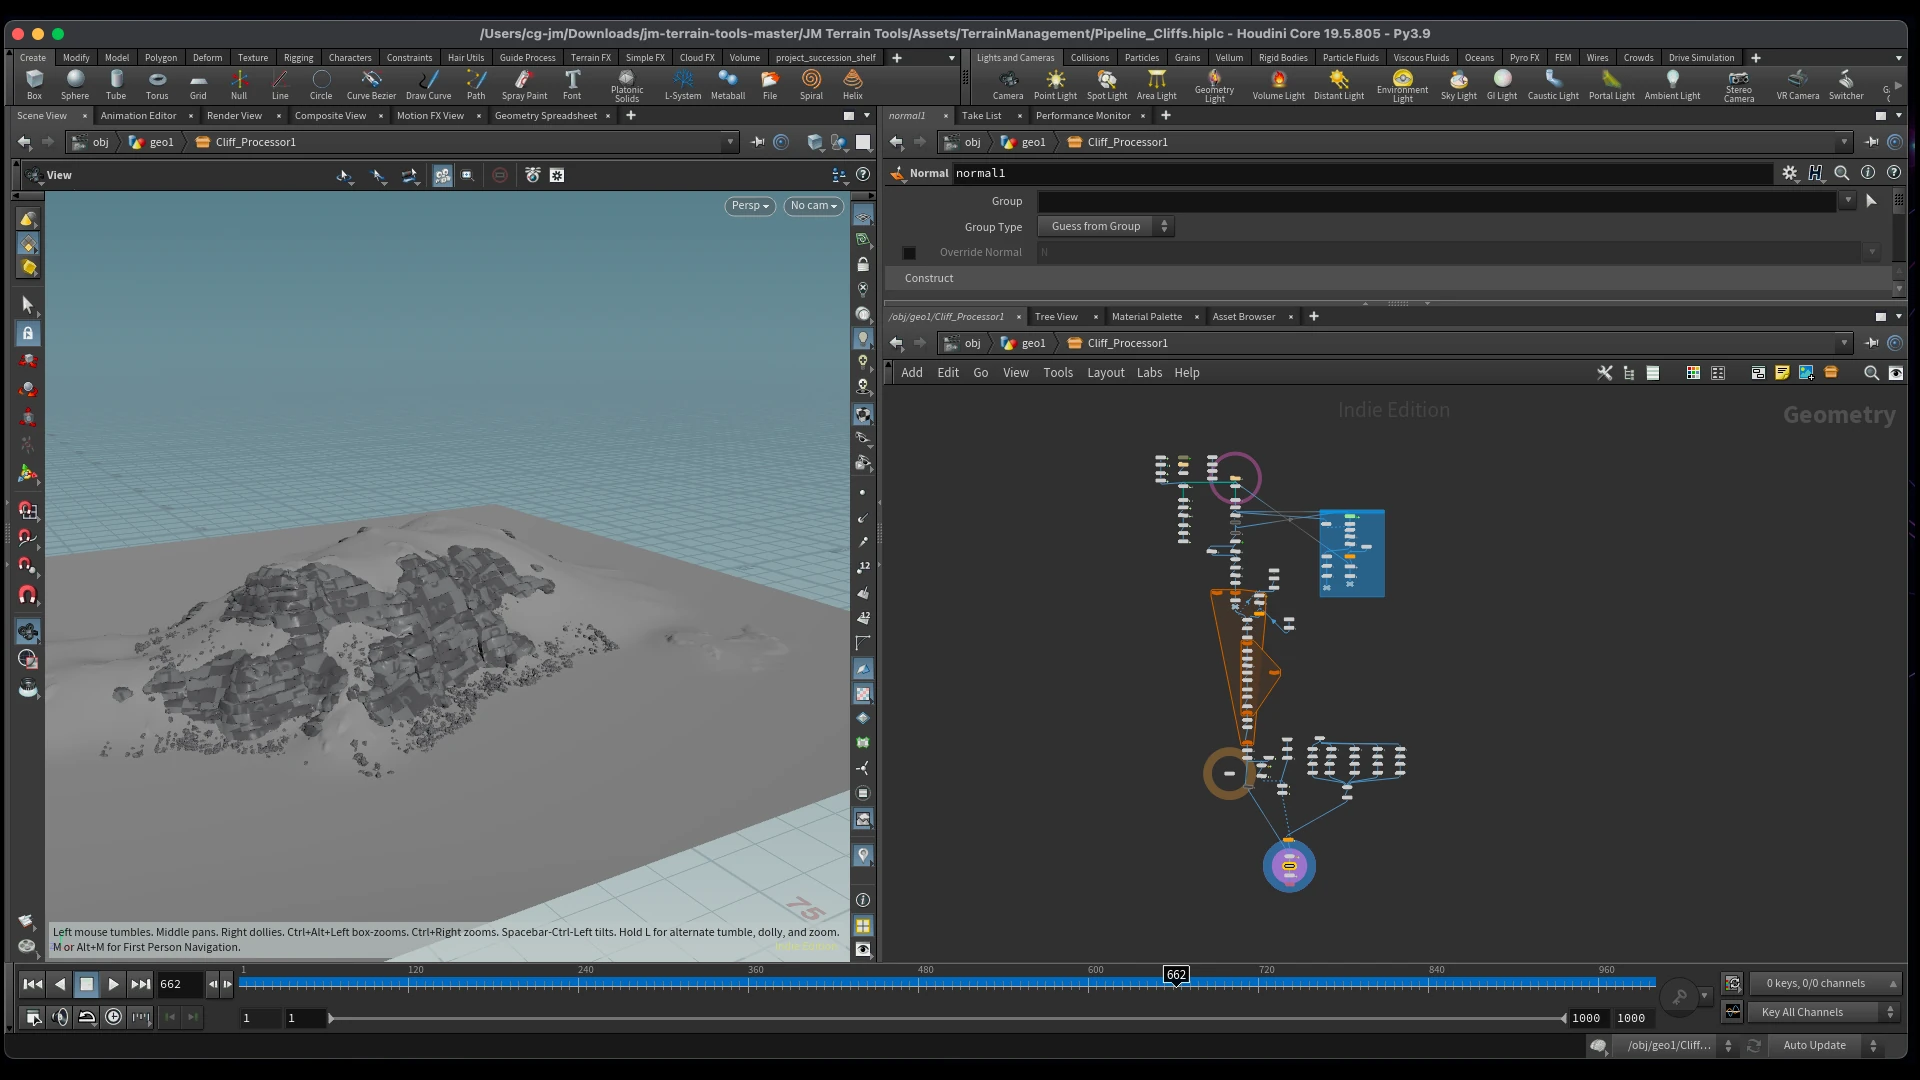Open the Layout menu in network editor
Viewport: 1920px width, 1080px height.
click(1106, 373)
